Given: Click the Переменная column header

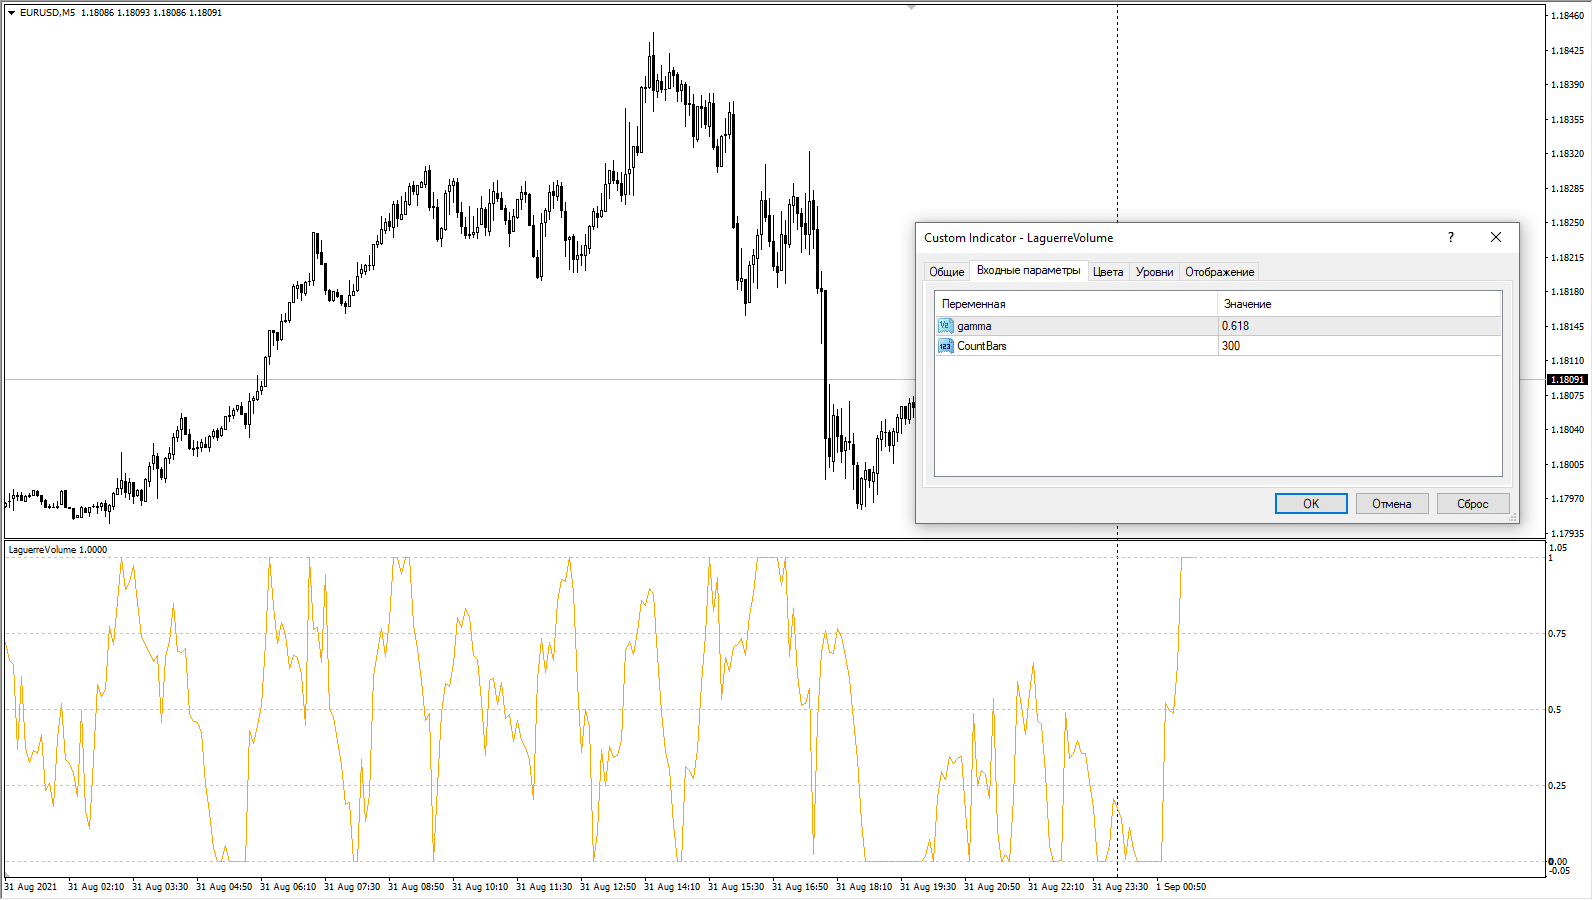Looking at the screenshot, I should coord(1075,304).
